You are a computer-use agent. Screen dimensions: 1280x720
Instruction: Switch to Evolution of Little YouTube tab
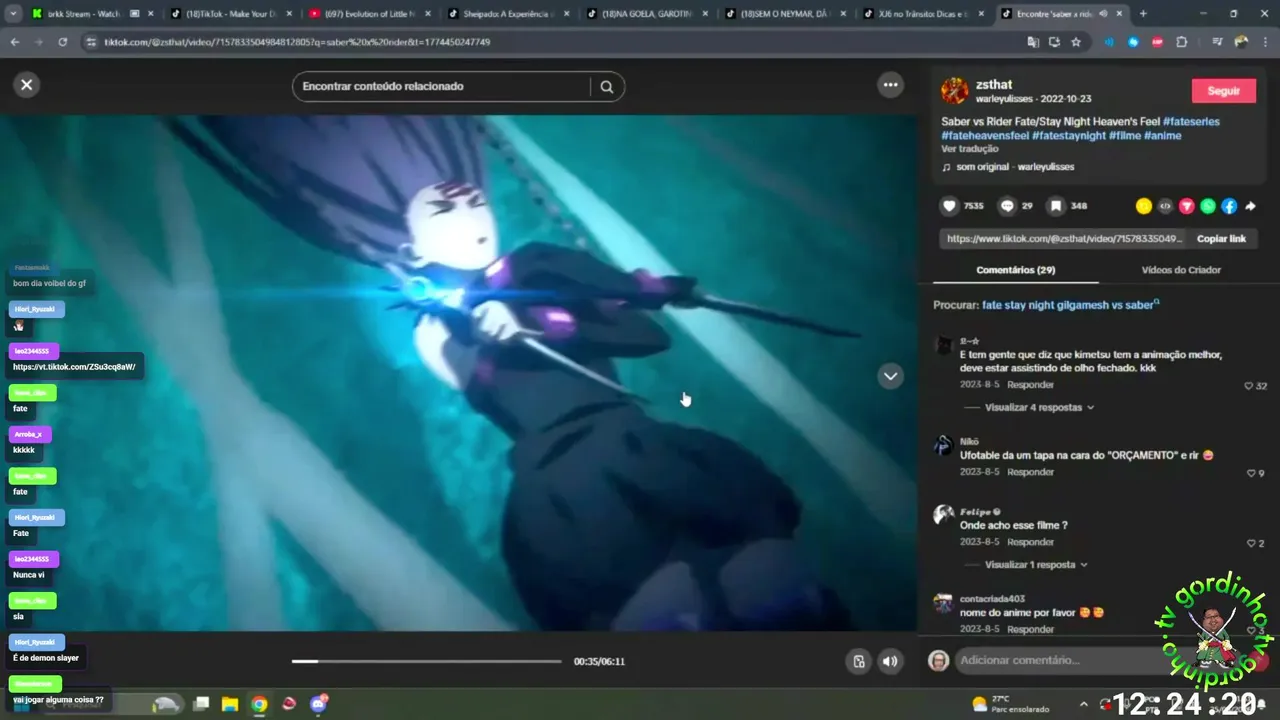[370, 14]
